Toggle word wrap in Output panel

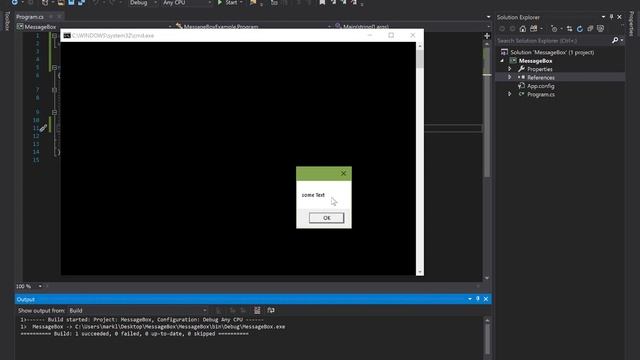[271, 311]
